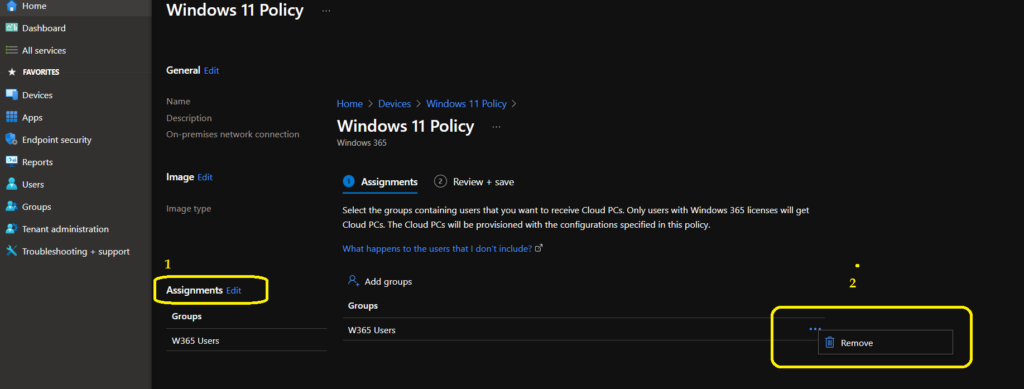Click On-premises network connection label
This screenshot has height=389, width=1024.
[233, 134]
